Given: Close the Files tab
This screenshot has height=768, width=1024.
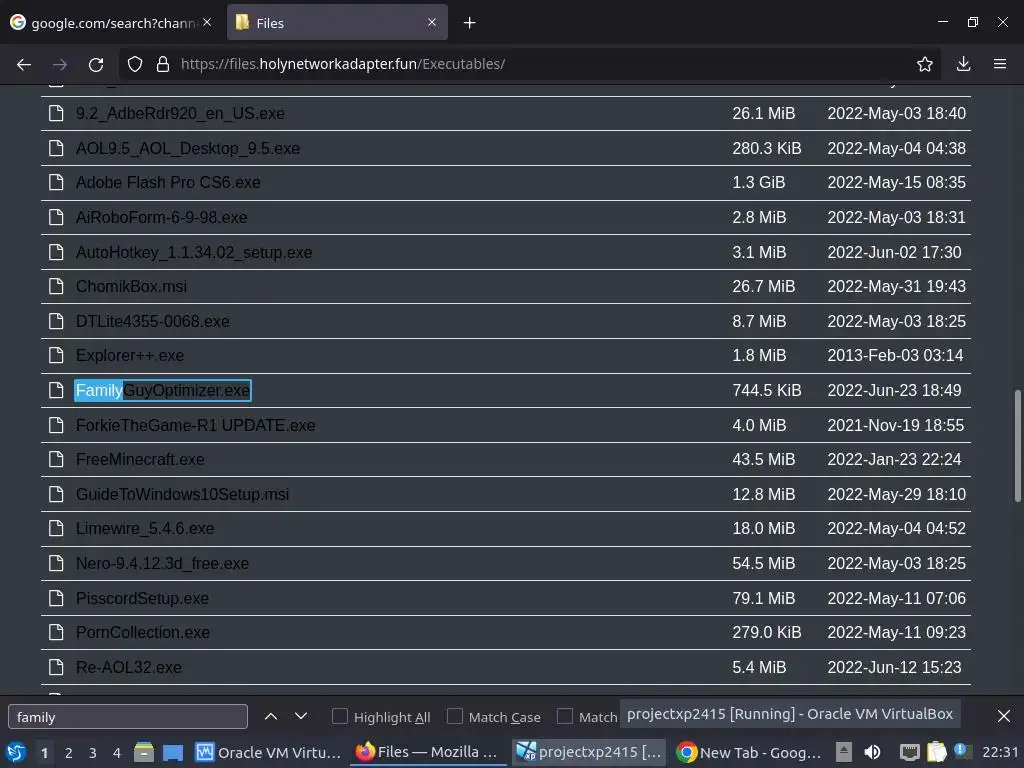Looking at the screenshot, I should coord(432,22).
